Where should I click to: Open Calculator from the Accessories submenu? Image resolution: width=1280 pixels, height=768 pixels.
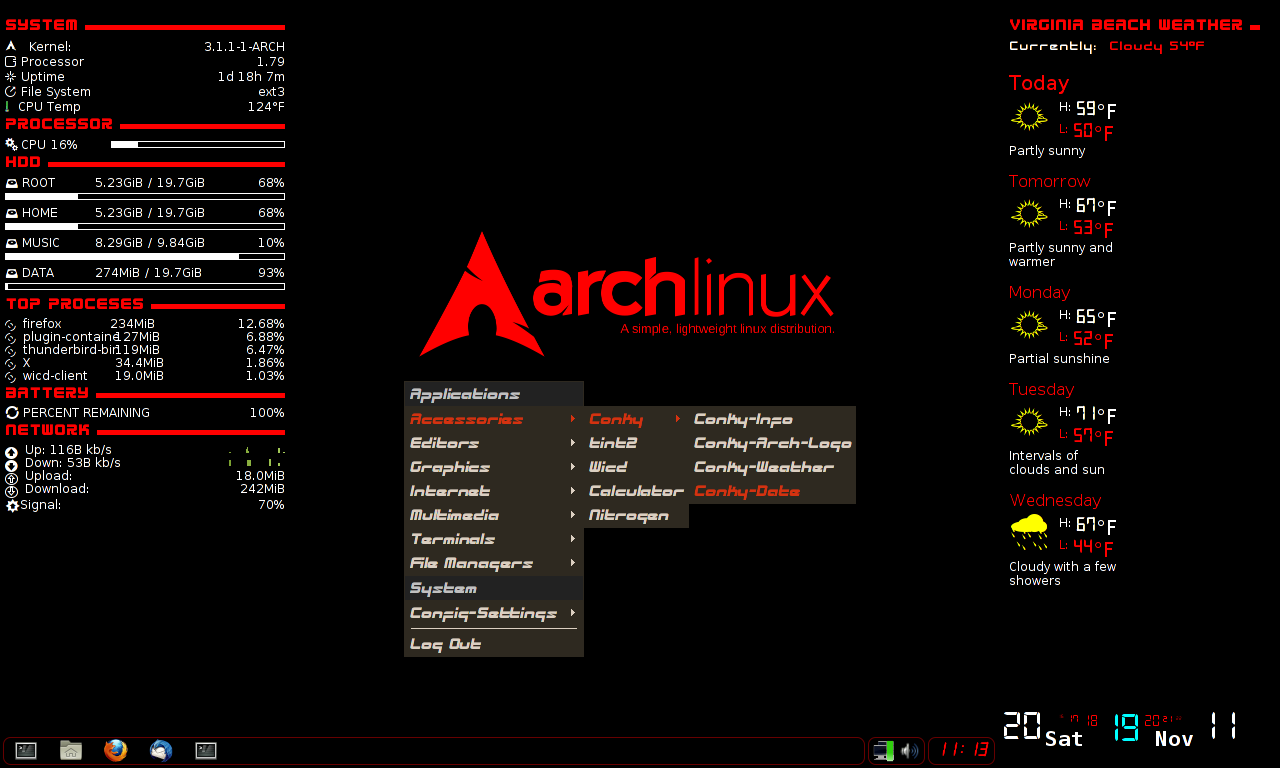[x=636, y=491]
